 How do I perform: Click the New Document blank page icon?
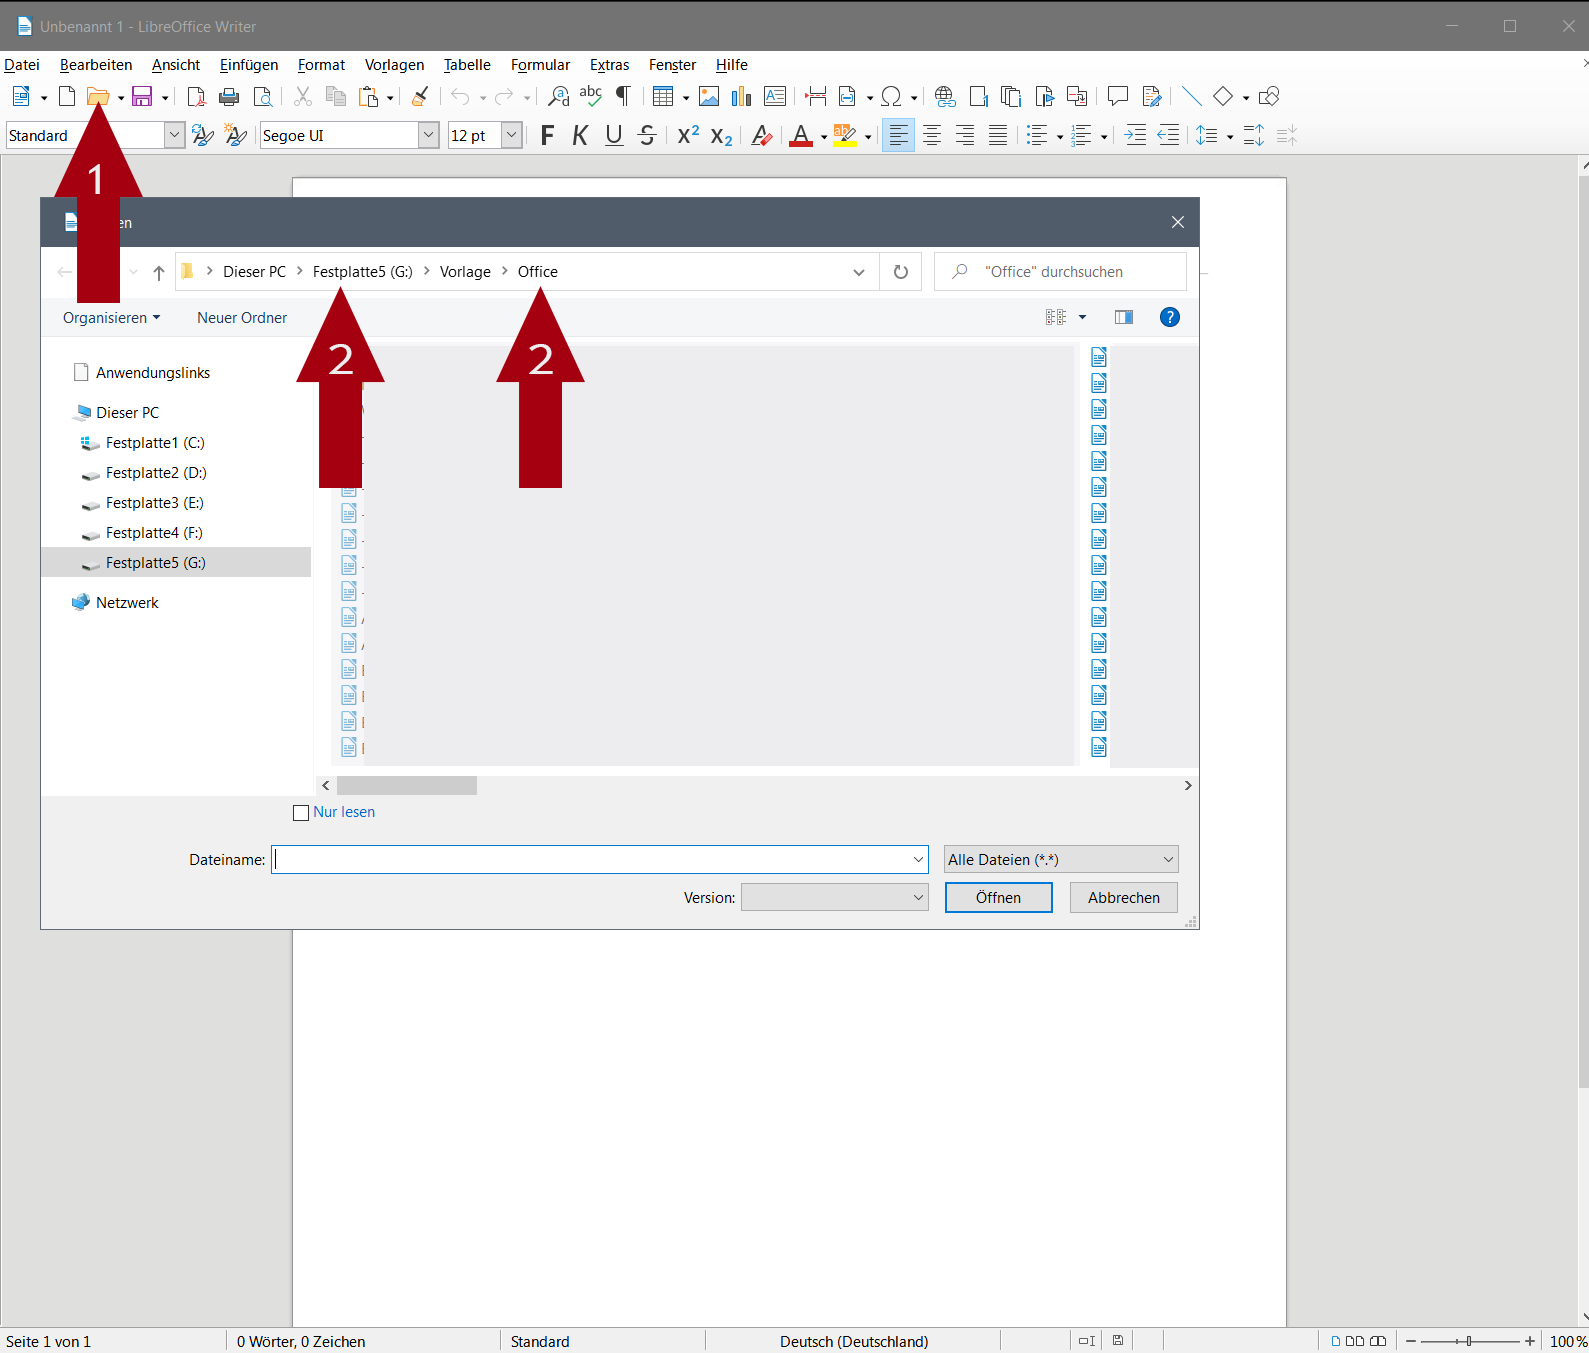(67, 96)
